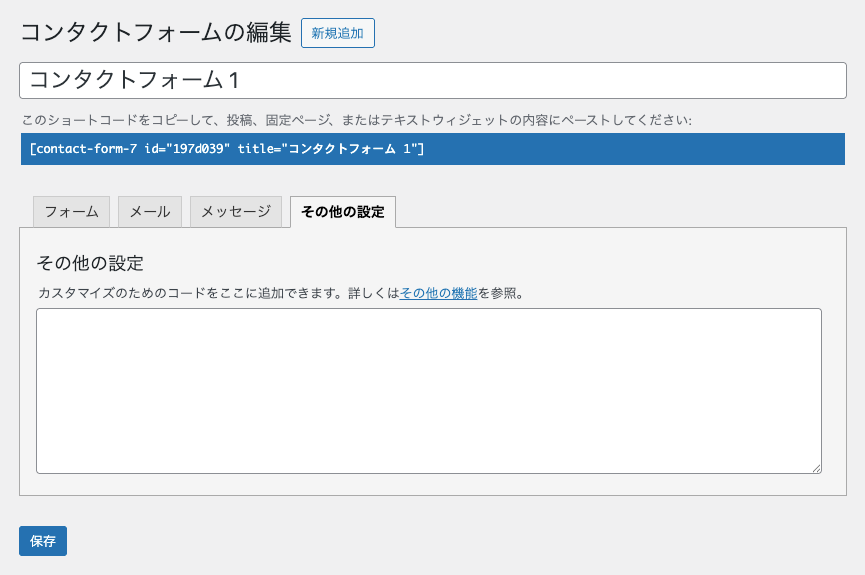Click the カスタマイズのためのコード description text
865x575 pixels.
pyautogui.click(x=280, y=294)
